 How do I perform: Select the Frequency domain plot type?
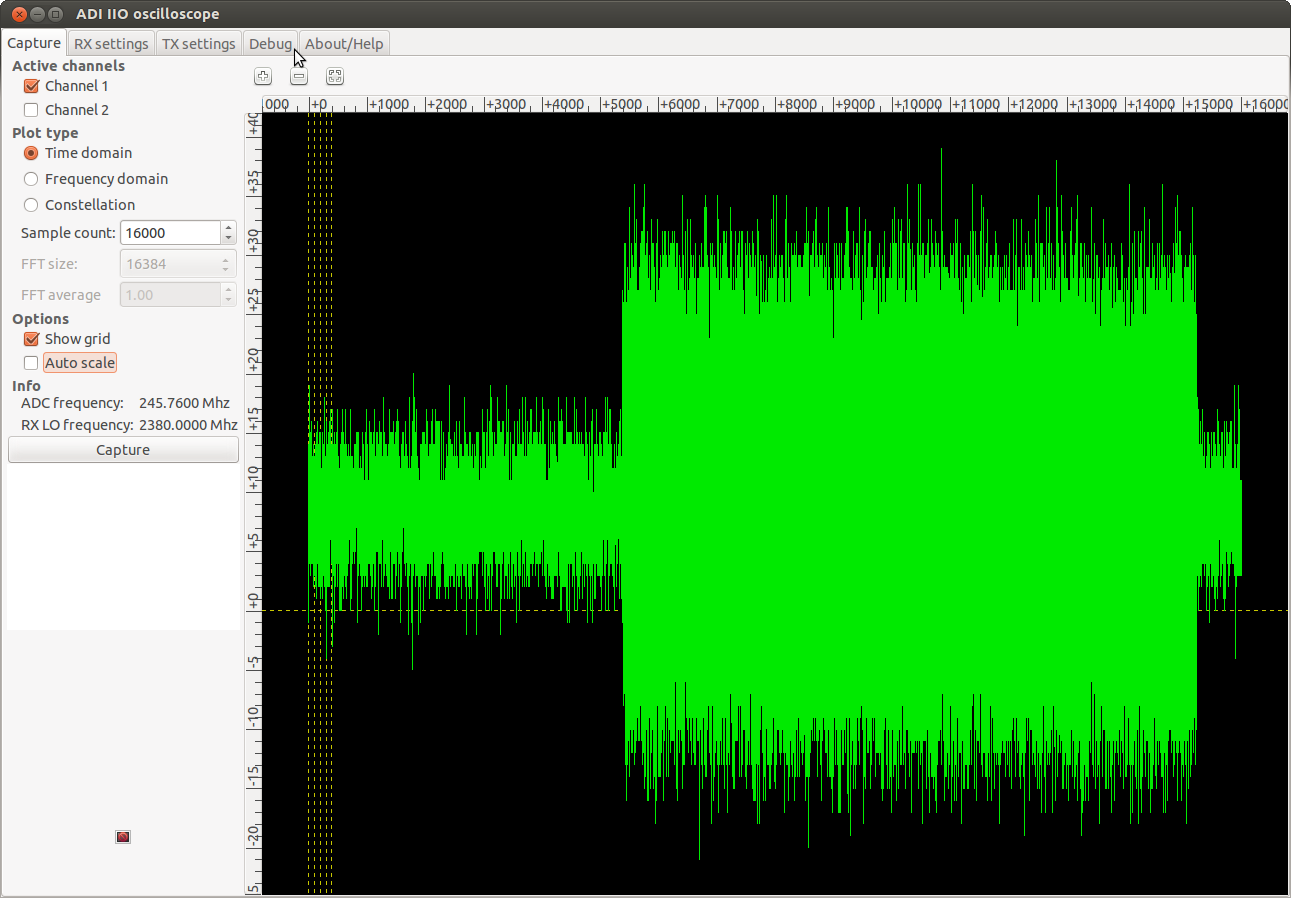[31, 179]
